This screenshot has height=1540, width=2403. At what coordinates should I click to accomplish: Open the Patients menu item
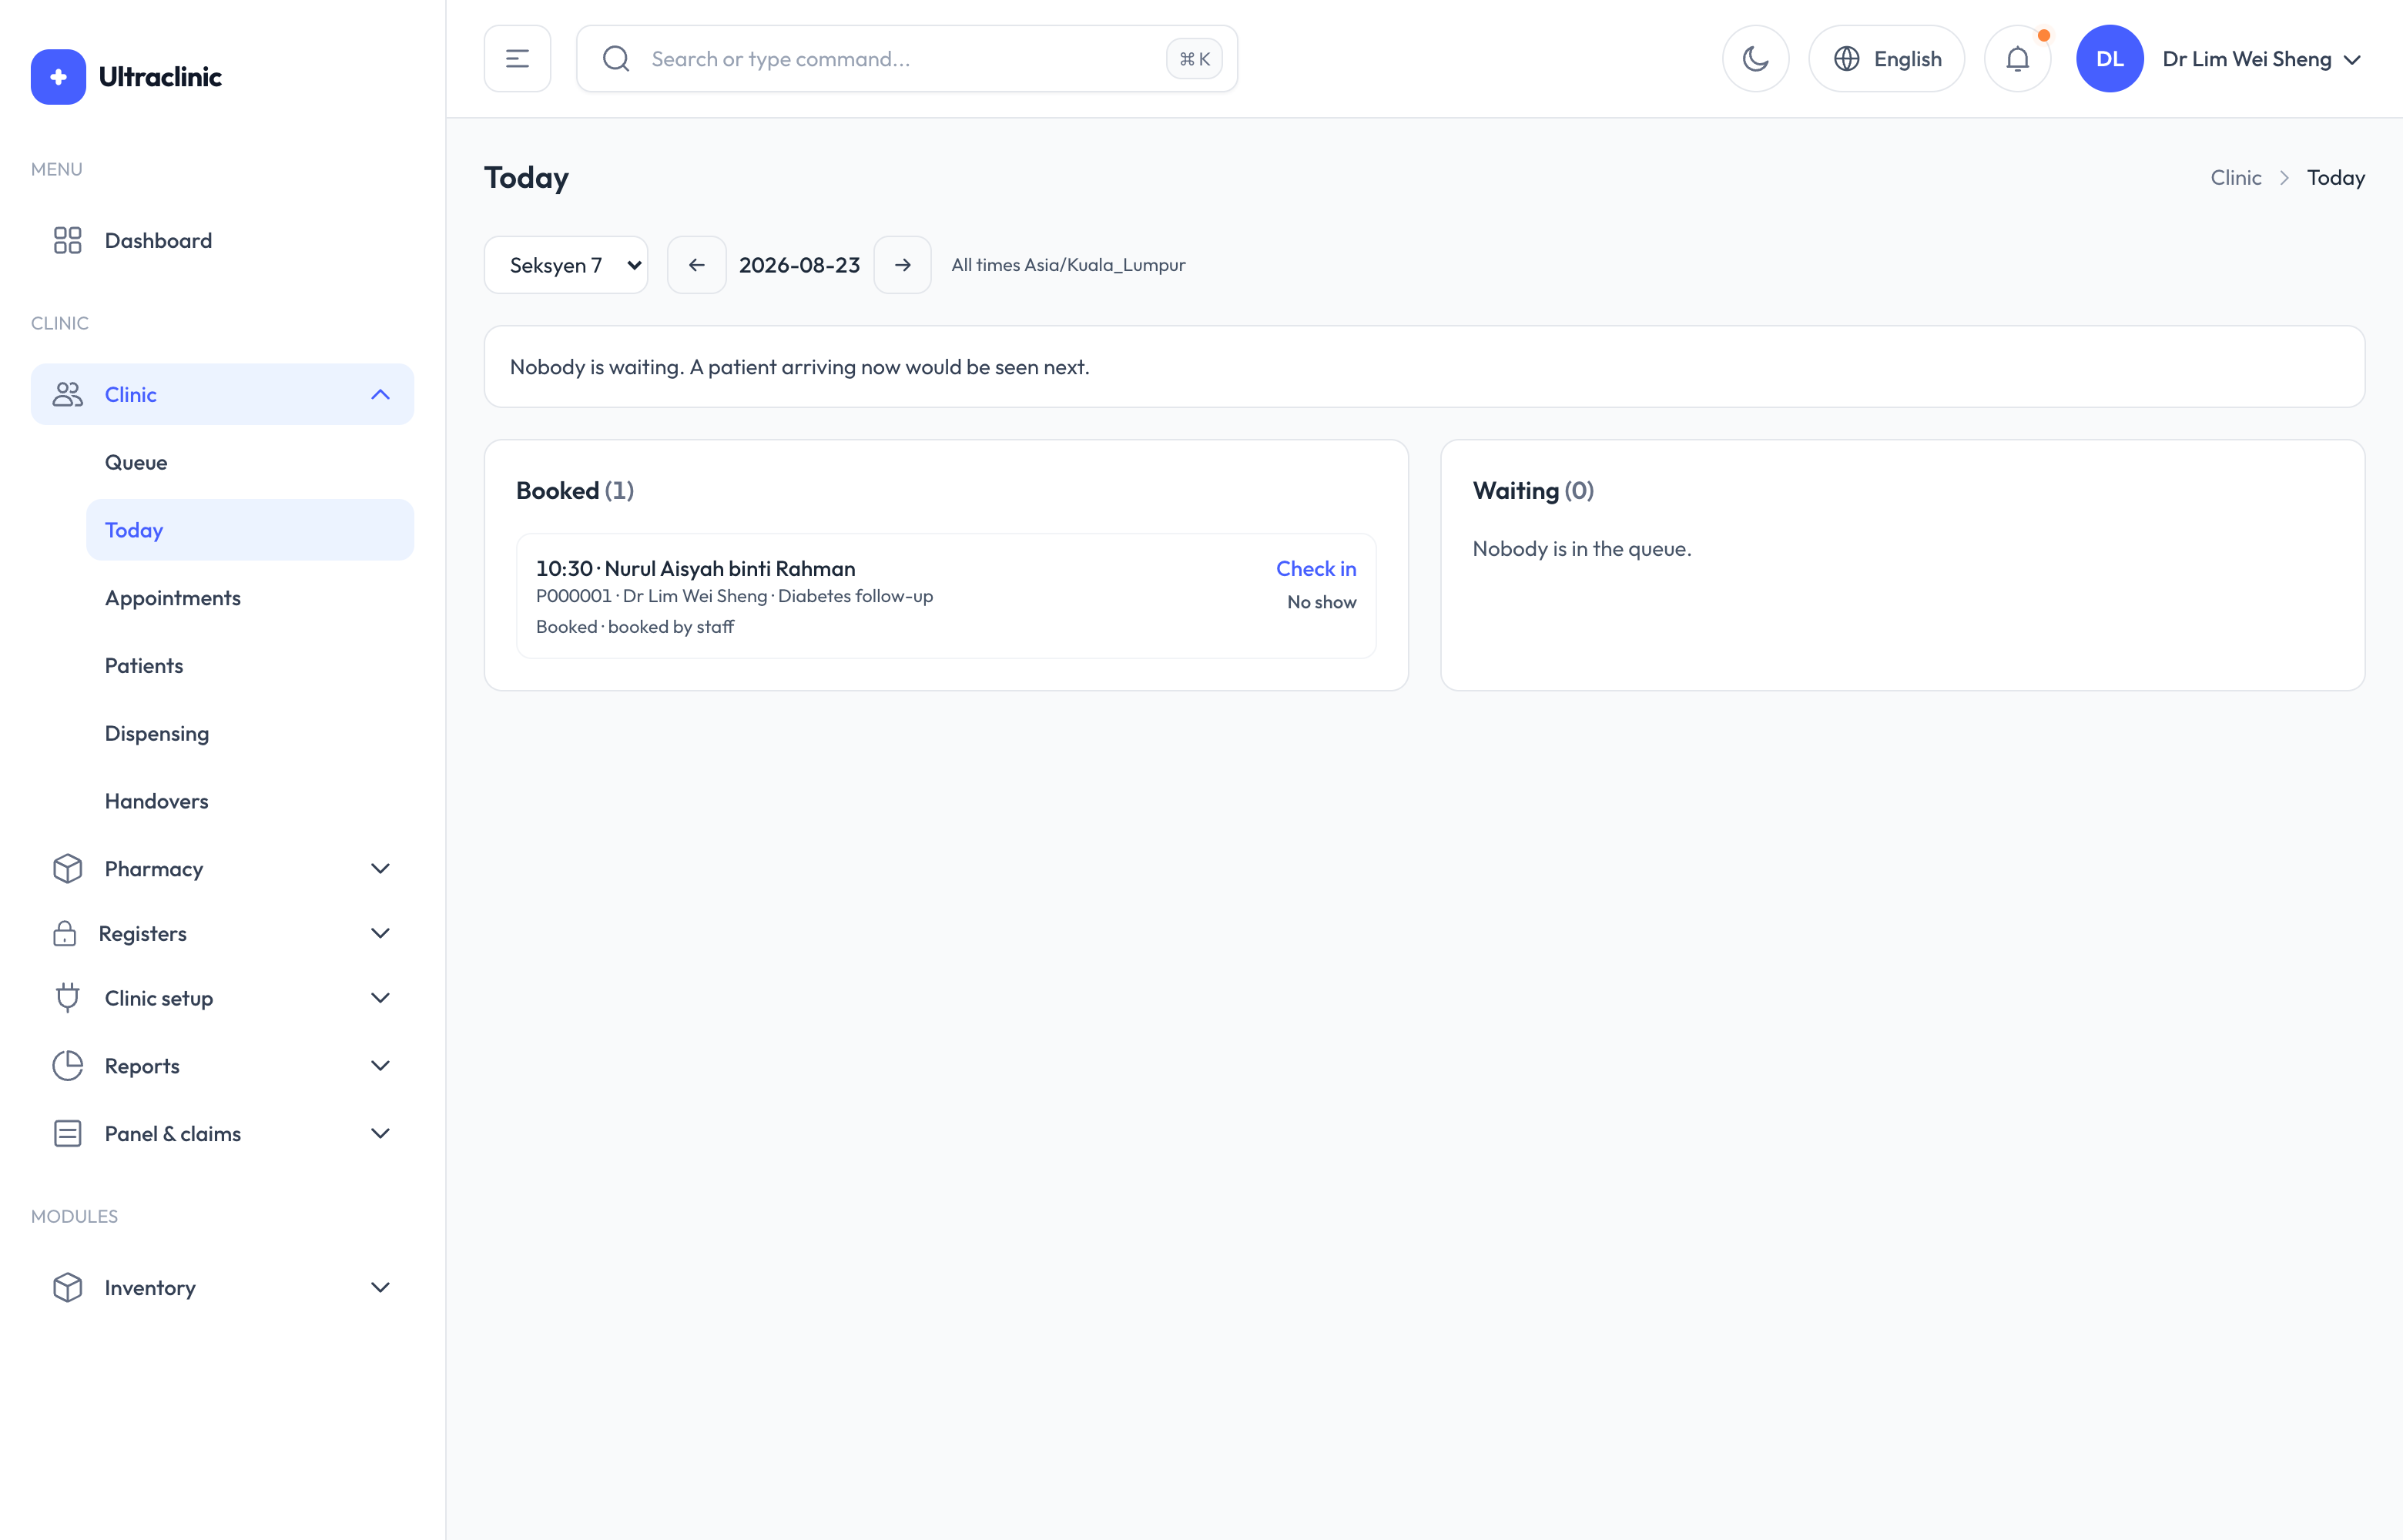(x=250, y=666)
